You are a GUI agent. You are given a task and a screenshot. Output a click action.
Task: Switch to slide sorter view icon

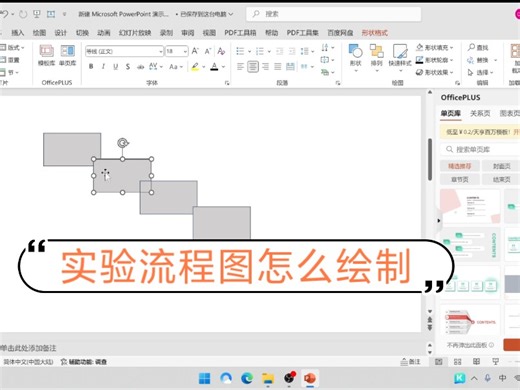click(x=458, y=362)
